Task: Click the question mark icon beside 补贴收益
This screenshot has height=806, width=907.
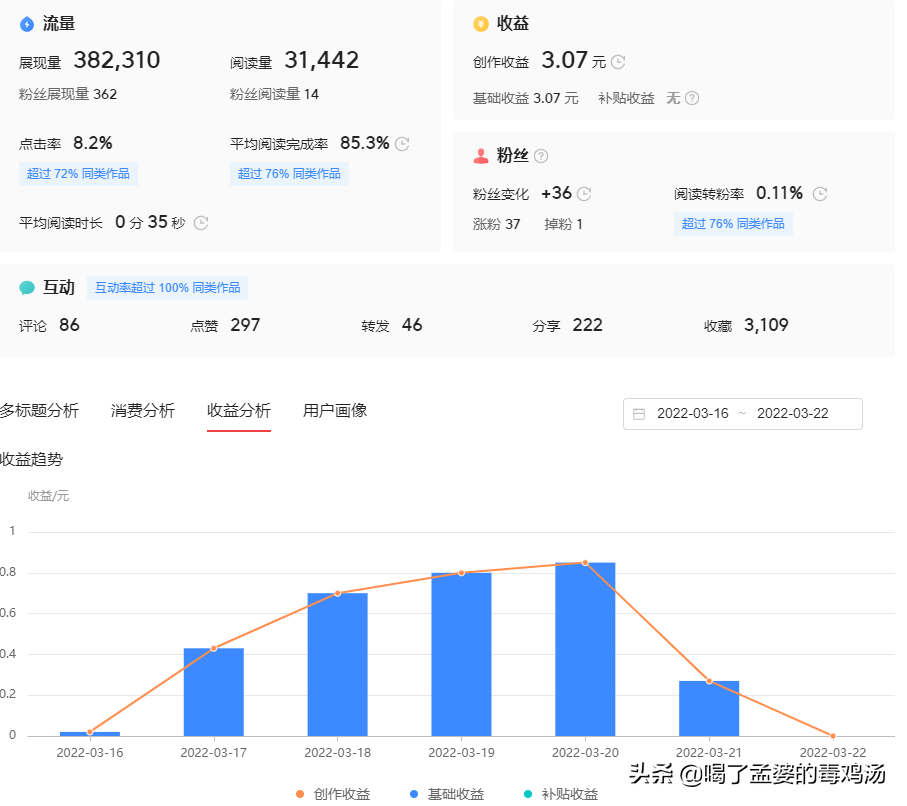Action: point(692,98)
